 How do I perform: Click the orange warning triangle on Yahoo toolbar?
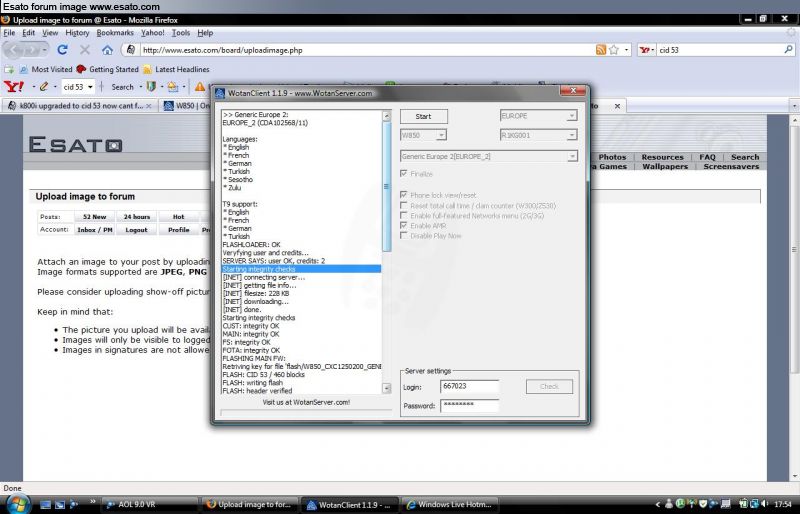click(x=200, y=87)
